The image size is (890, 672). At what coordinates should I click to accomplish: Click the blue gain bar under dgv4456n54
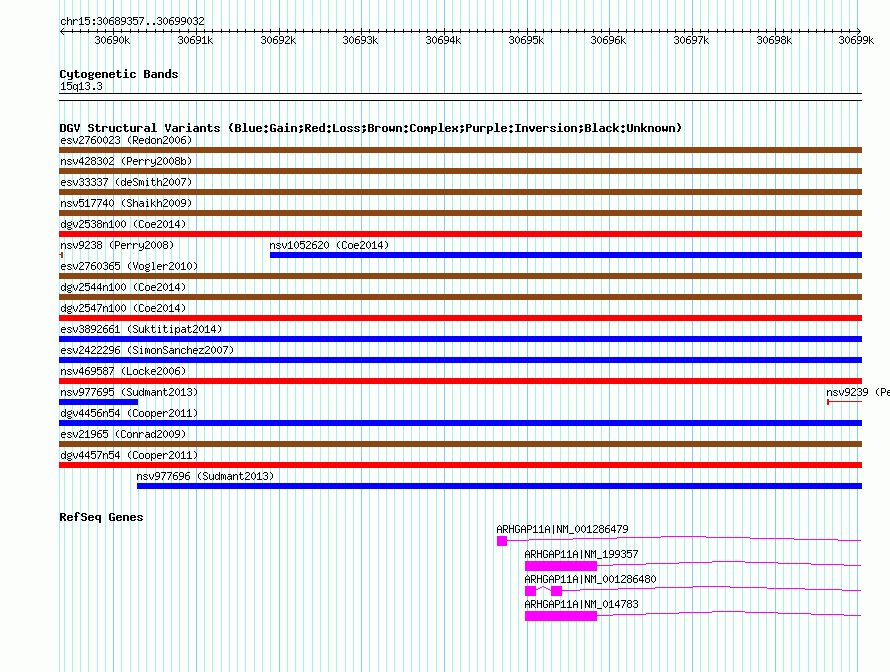[x=460, y=423]
